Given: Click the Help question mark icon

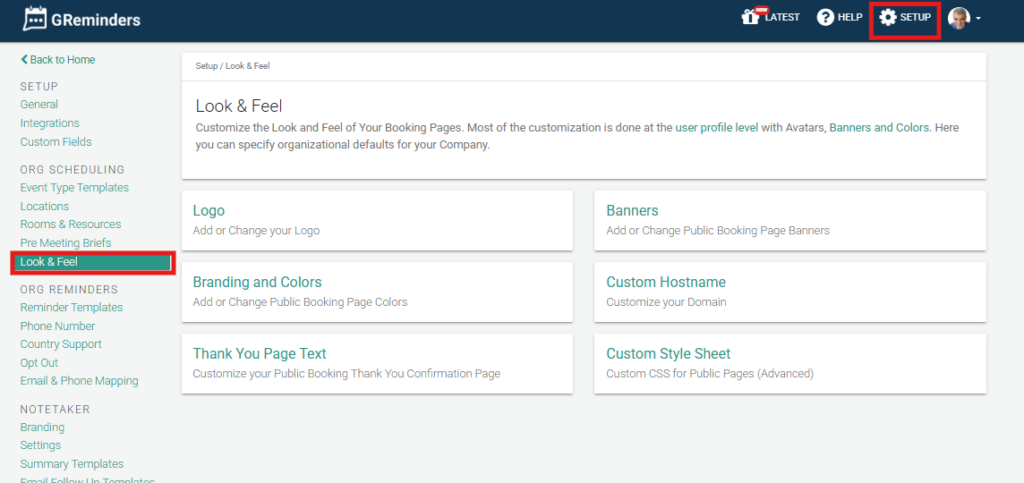Looking at the screenshot, I should [x=825, y=18].
